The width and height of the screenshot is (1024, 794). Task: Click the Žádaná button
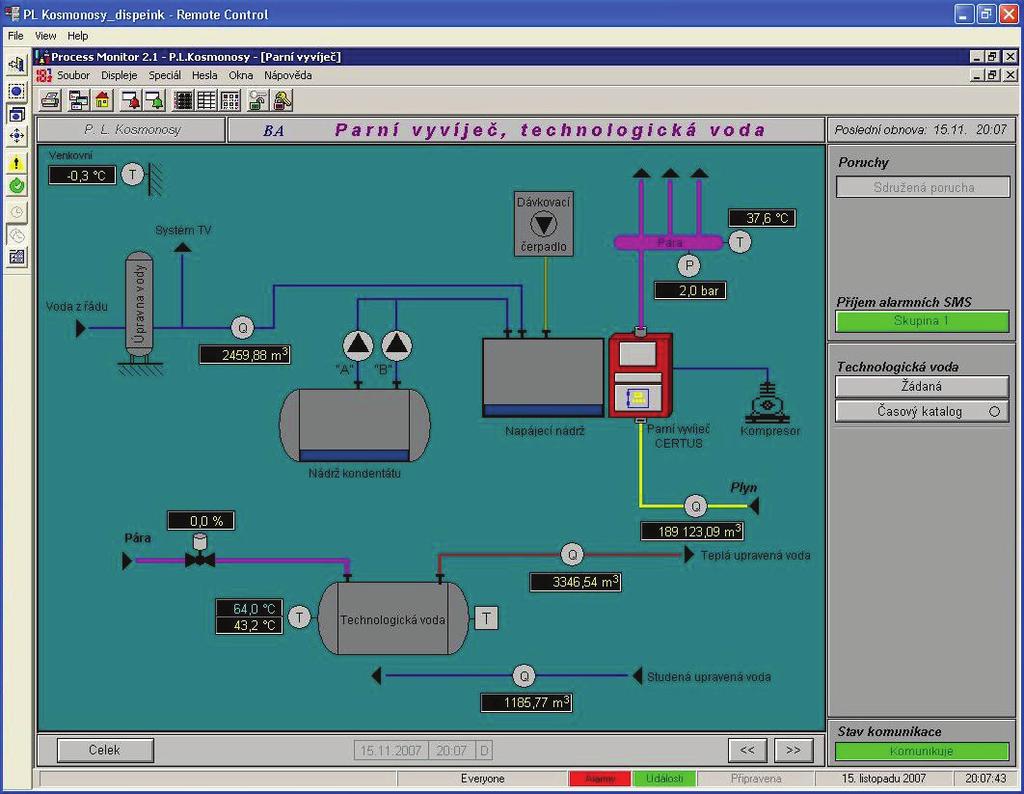(x=921, y=387)
